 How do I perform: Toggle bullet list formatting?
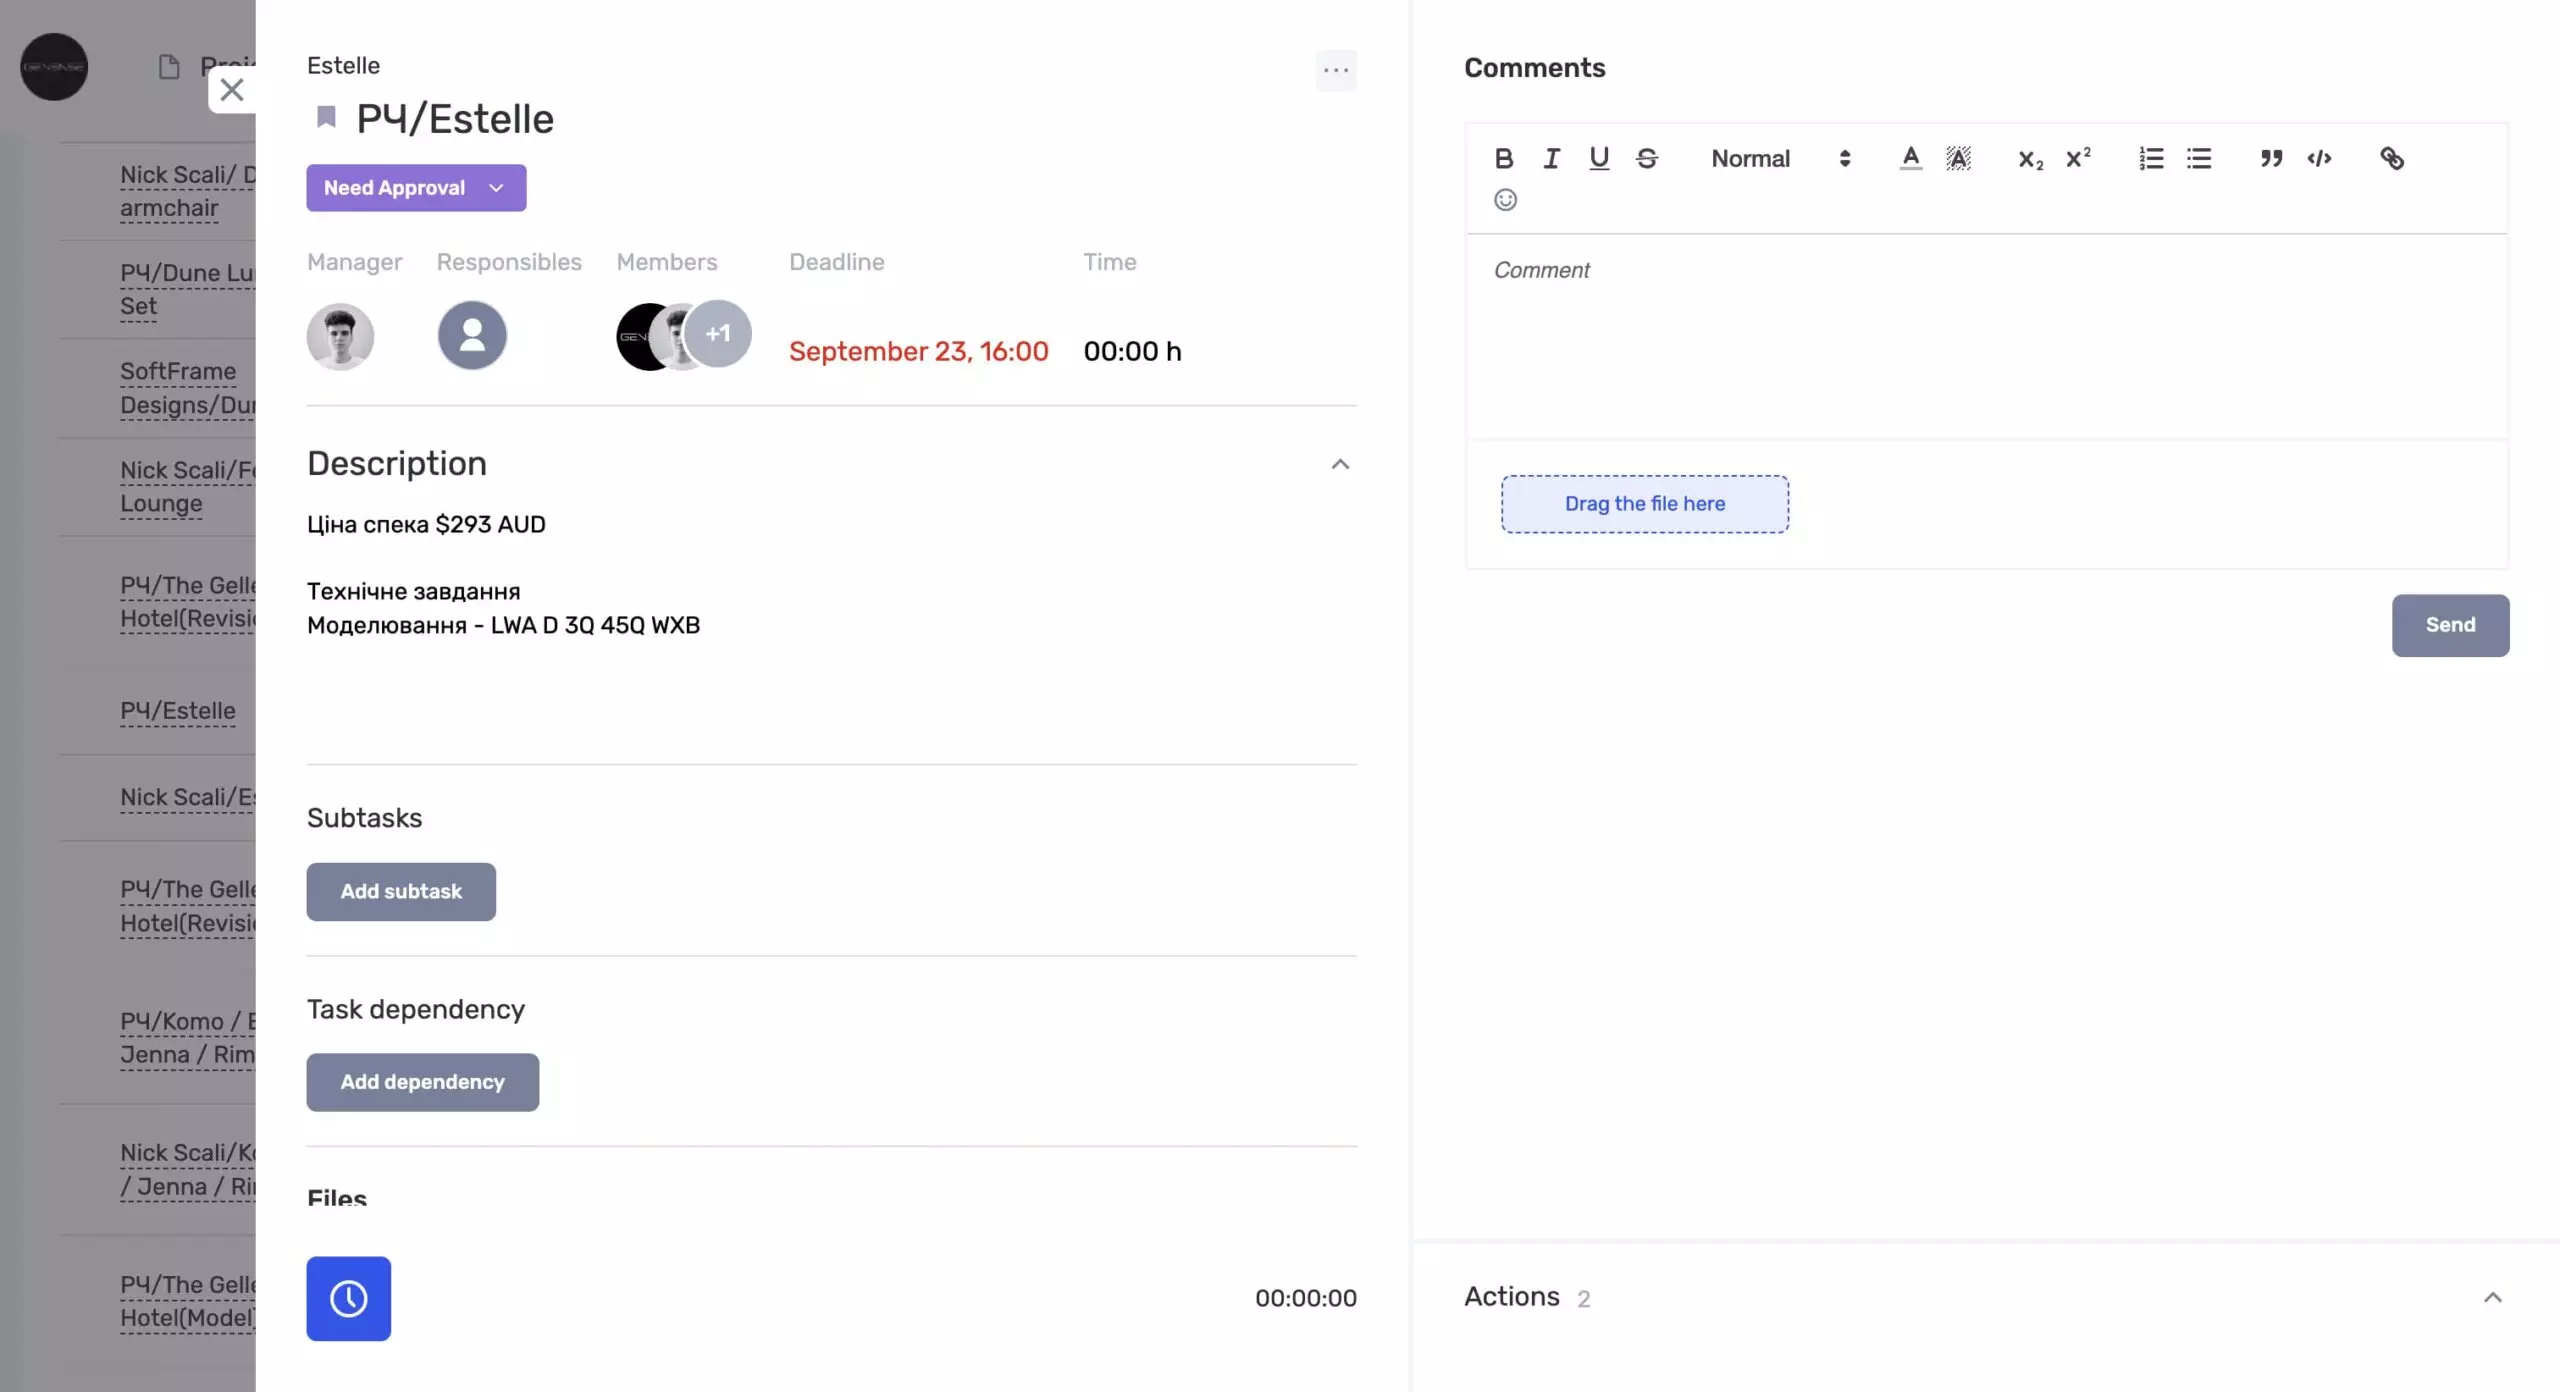2199,158
